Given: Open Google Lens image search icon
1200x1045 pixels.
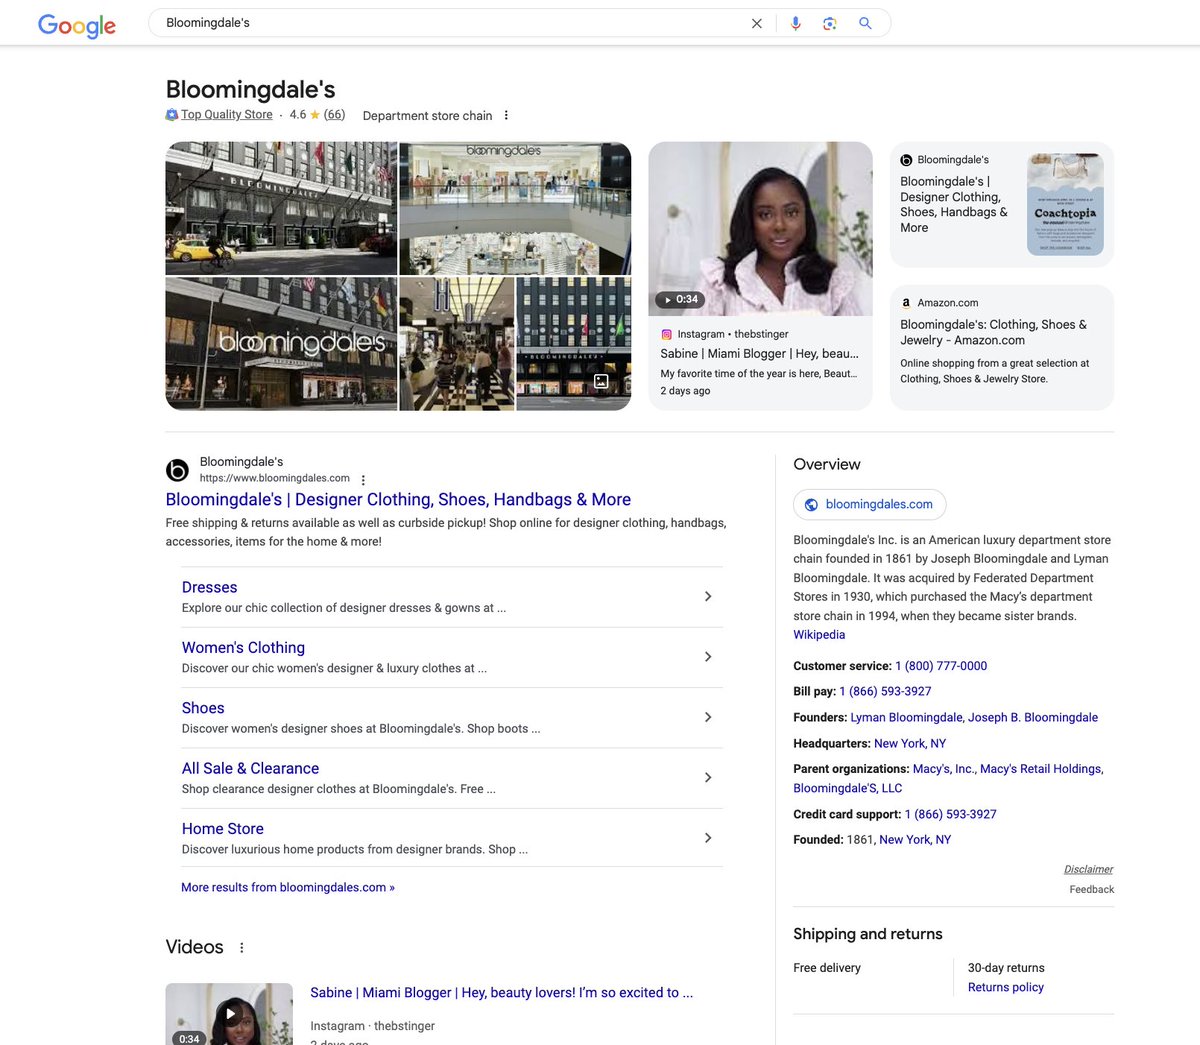Looking at the screenshot, I should 830,23.
